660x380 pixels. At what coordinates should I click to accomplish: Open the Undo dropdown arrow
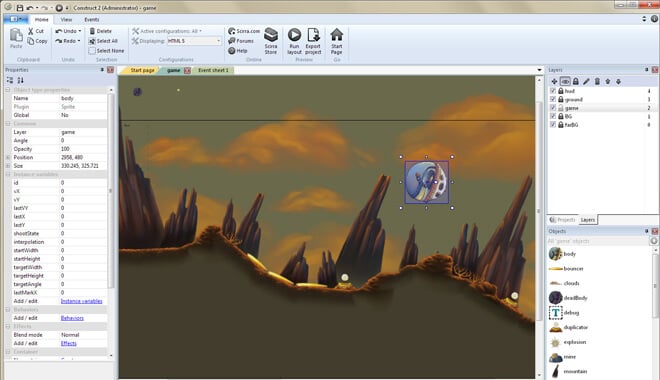80,31
